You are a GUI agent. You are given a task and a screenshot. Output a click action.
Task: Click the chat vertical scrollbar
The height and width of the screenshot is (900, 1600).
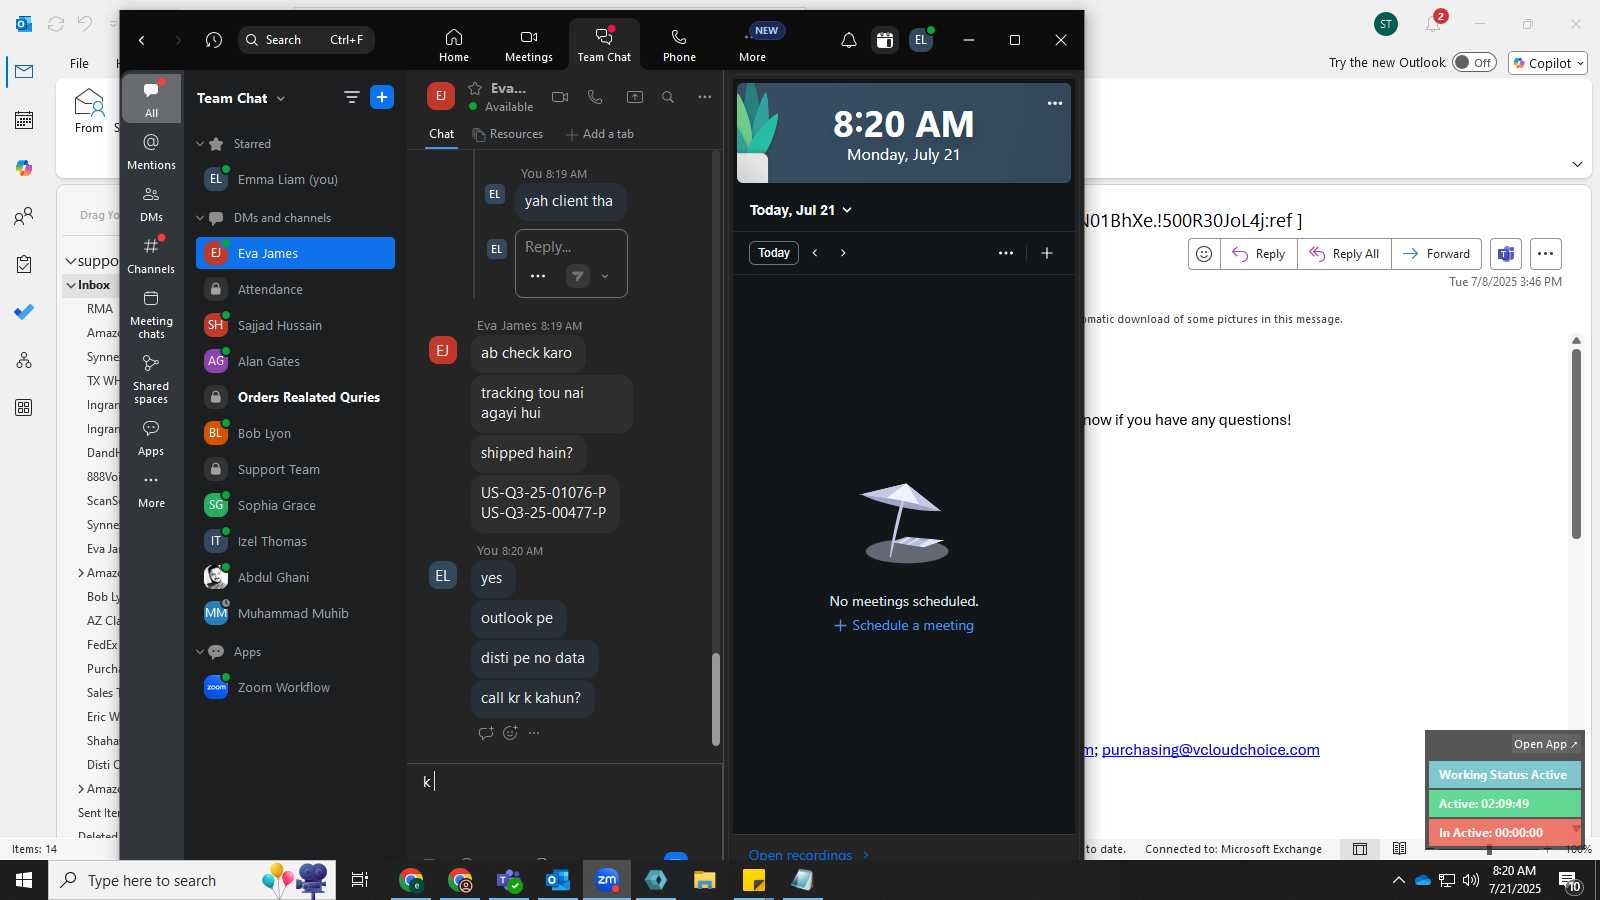(x=715, y=699)
